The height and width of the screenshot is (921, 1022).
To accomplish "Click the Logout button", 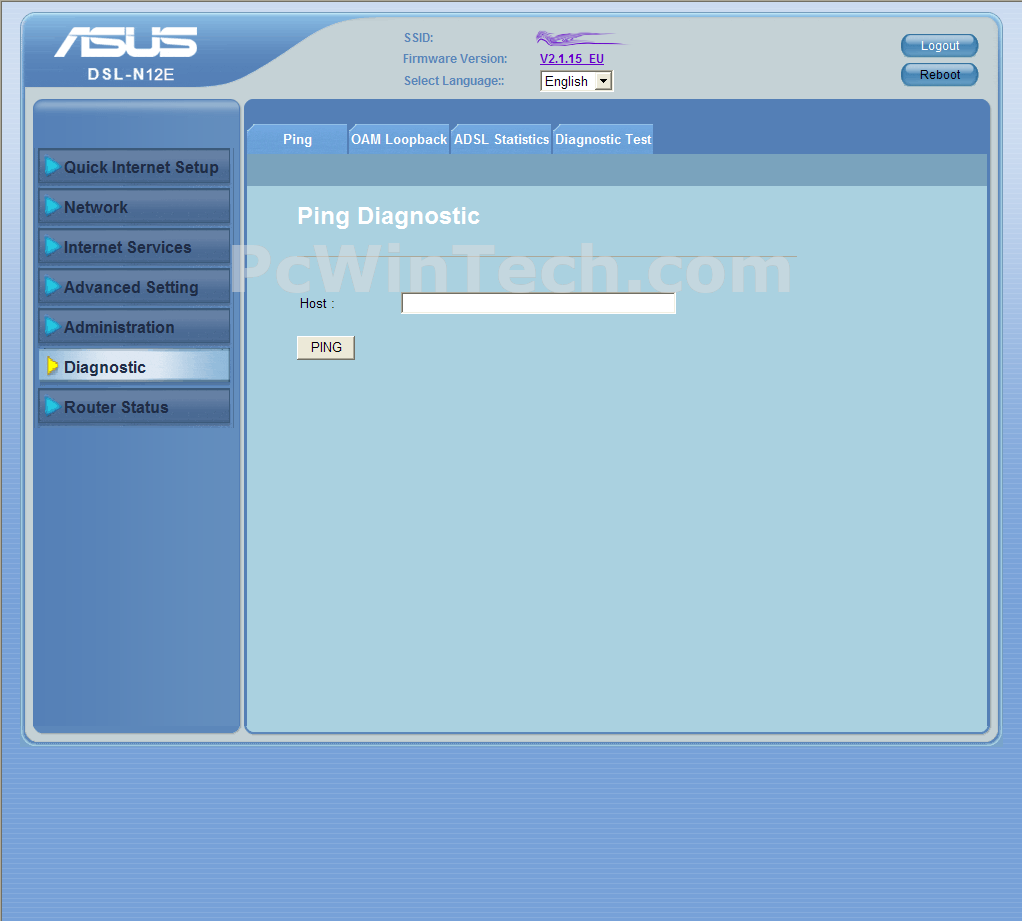I will (x=939, y=46).
